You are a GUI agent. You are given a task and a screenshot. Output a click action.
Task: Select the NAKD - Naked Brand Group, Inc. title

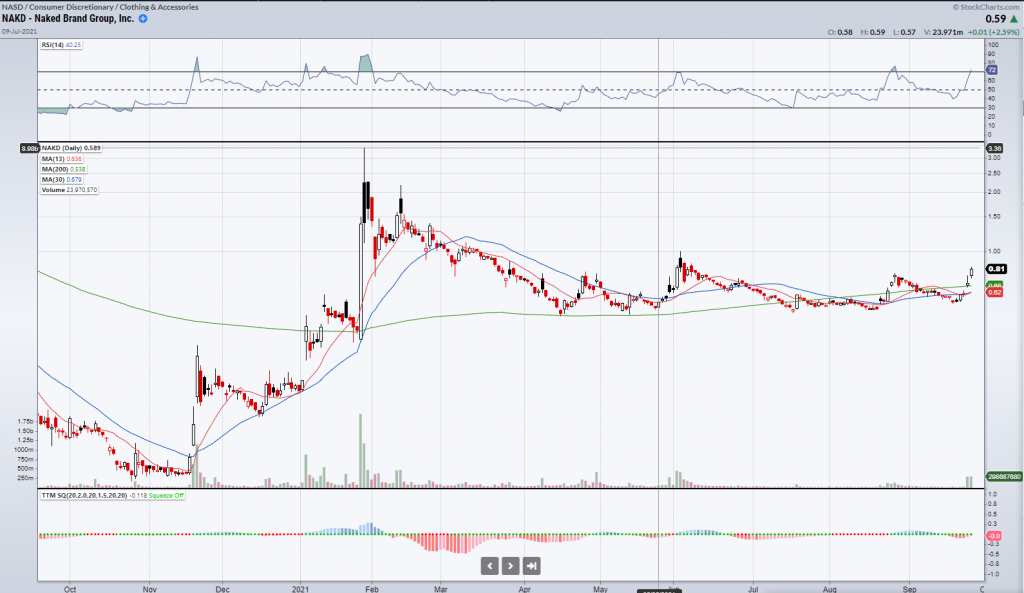coord(68,18)
